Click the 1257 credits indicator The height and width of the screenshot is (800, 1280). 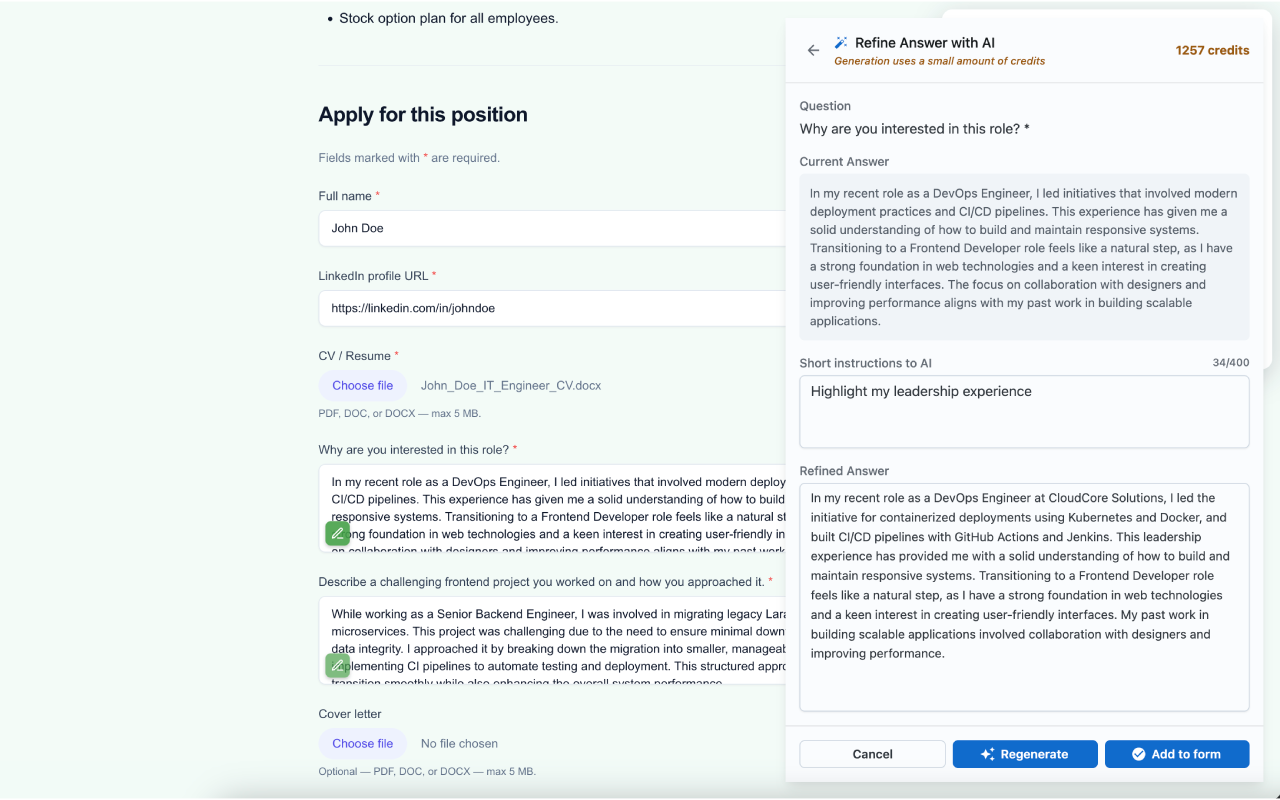click(x=1212, y=49)
